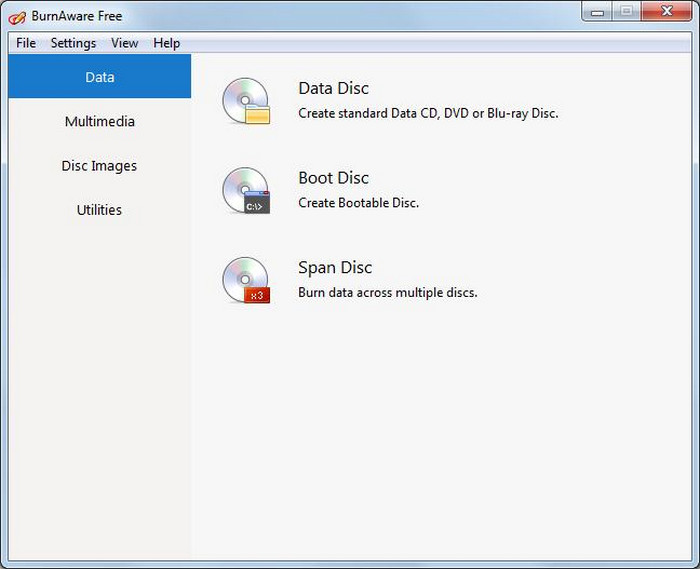Click the Span Disc icon with x3 badge
Viewport: 700px width, 569px height.
pyautogui.click(x=246, y=280)
